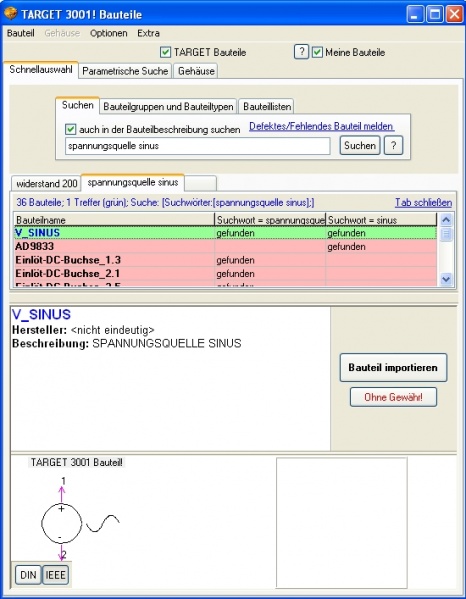Select the spannungsquelle sinus results tab
Viewport: 466px width, 599px height.
tap(133, 183)
